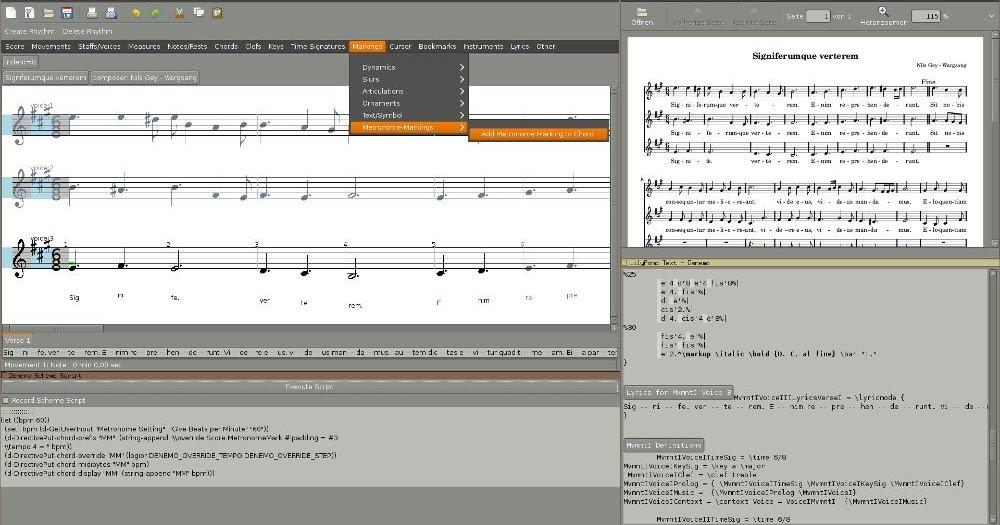Open the Clefs menu
This screenshot has width=1000, height=525.
[253, 47]
